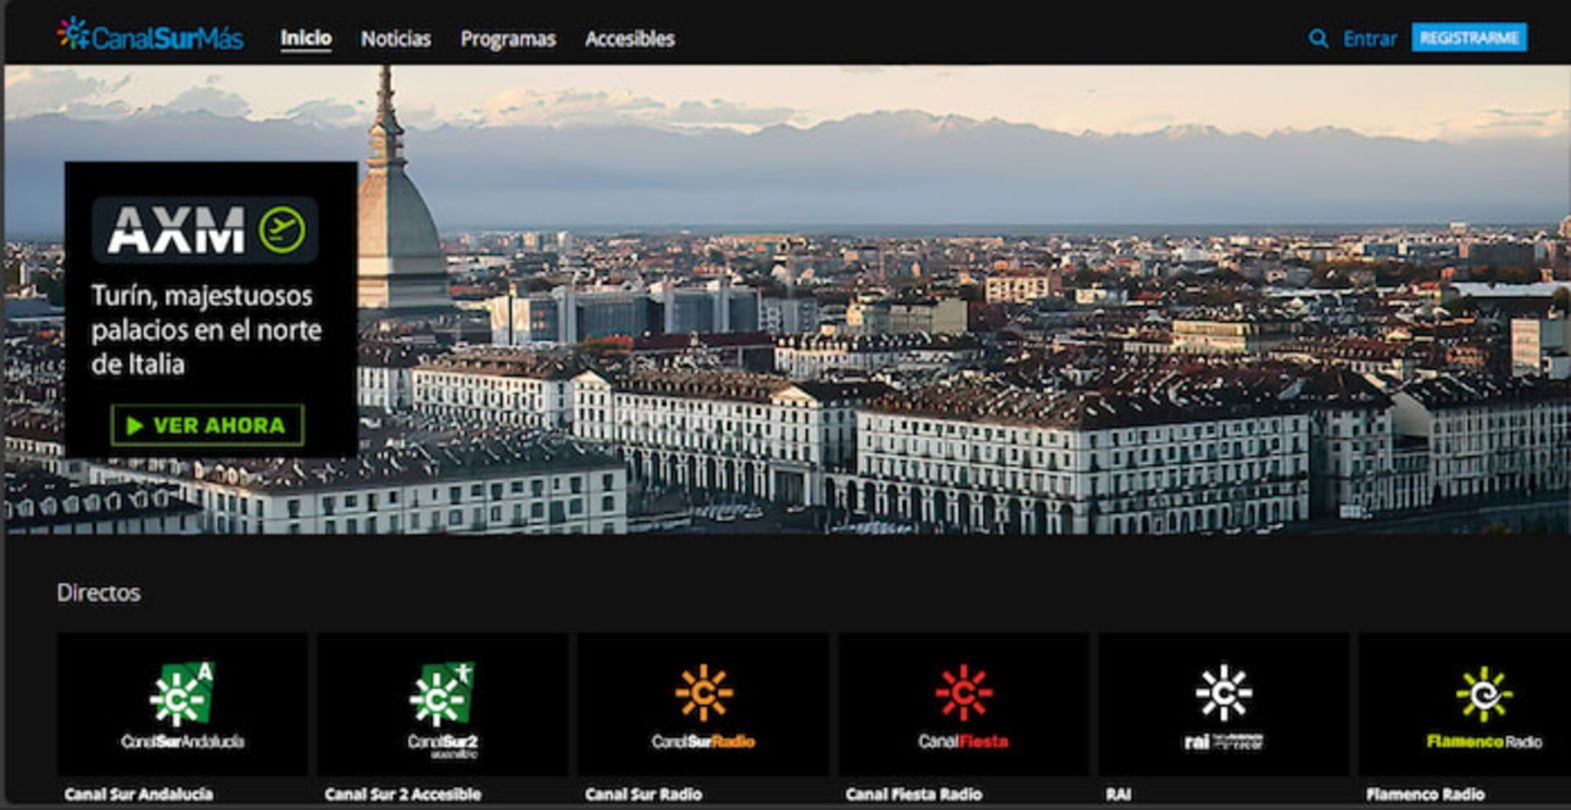Image resolution: width=1571 pixels, height=810 pixels.
Task: Click the 'Canal Sur Andalucía' caption text
Action: [139, 794]
